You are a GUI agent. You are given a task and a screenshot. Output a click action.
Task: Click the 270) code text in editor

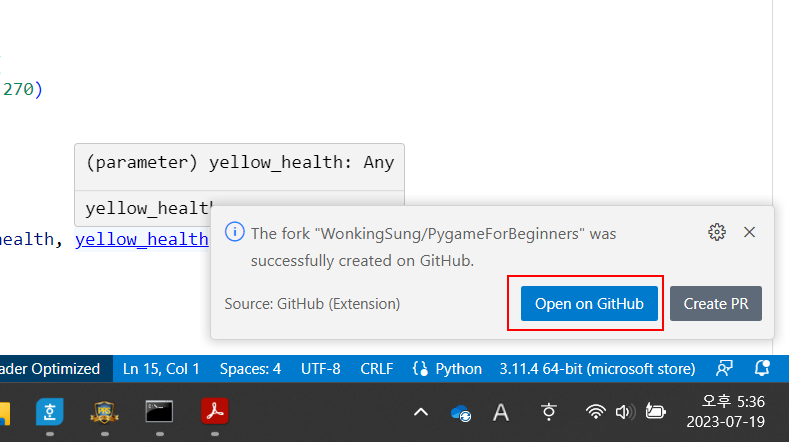23,89
